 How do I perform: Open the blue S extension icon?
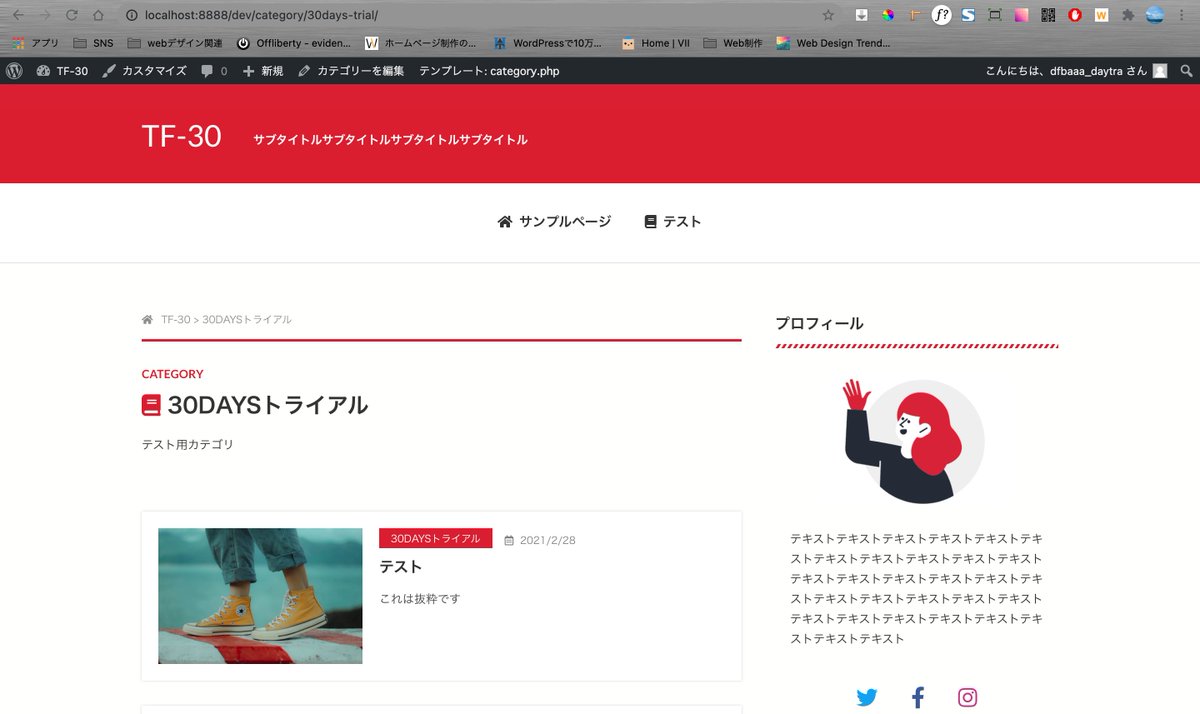(x=968, y=15)
